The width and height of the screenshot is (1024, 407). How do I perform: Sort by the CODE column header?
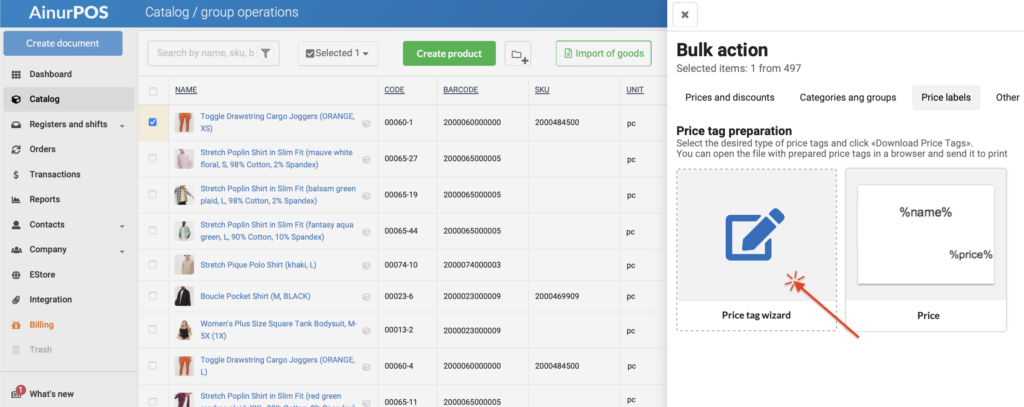tap(394, 90)
